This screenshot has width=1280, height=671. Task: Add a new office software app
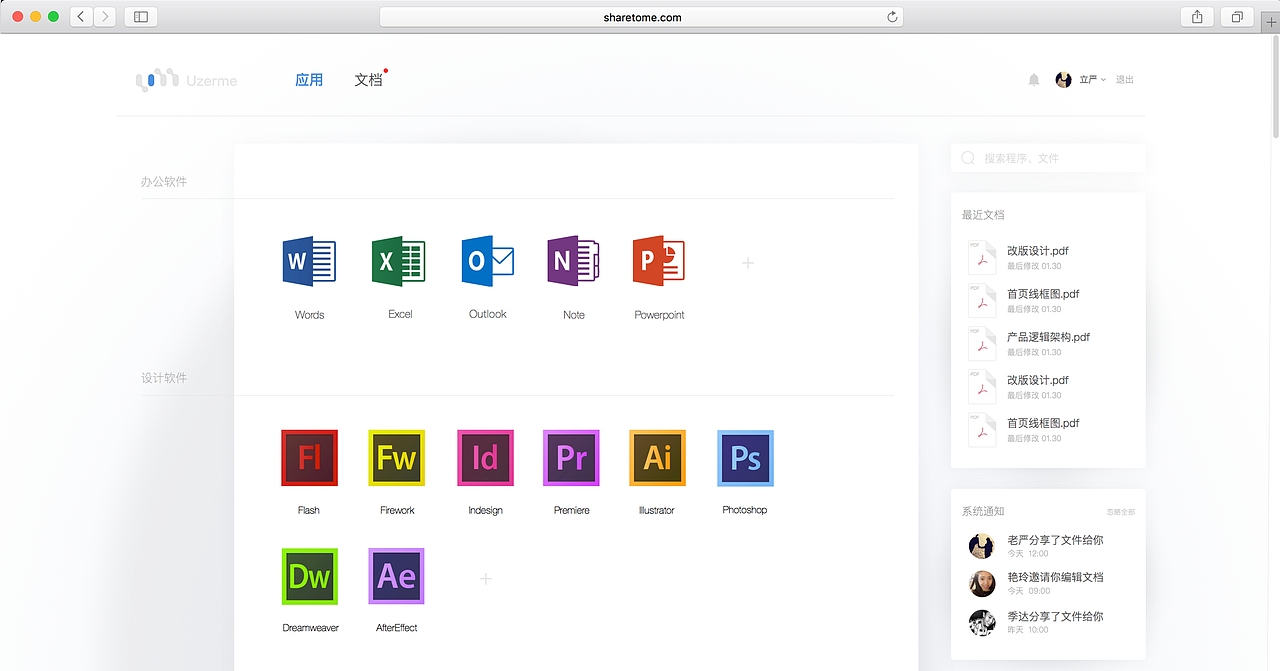[x=747, y=263]
